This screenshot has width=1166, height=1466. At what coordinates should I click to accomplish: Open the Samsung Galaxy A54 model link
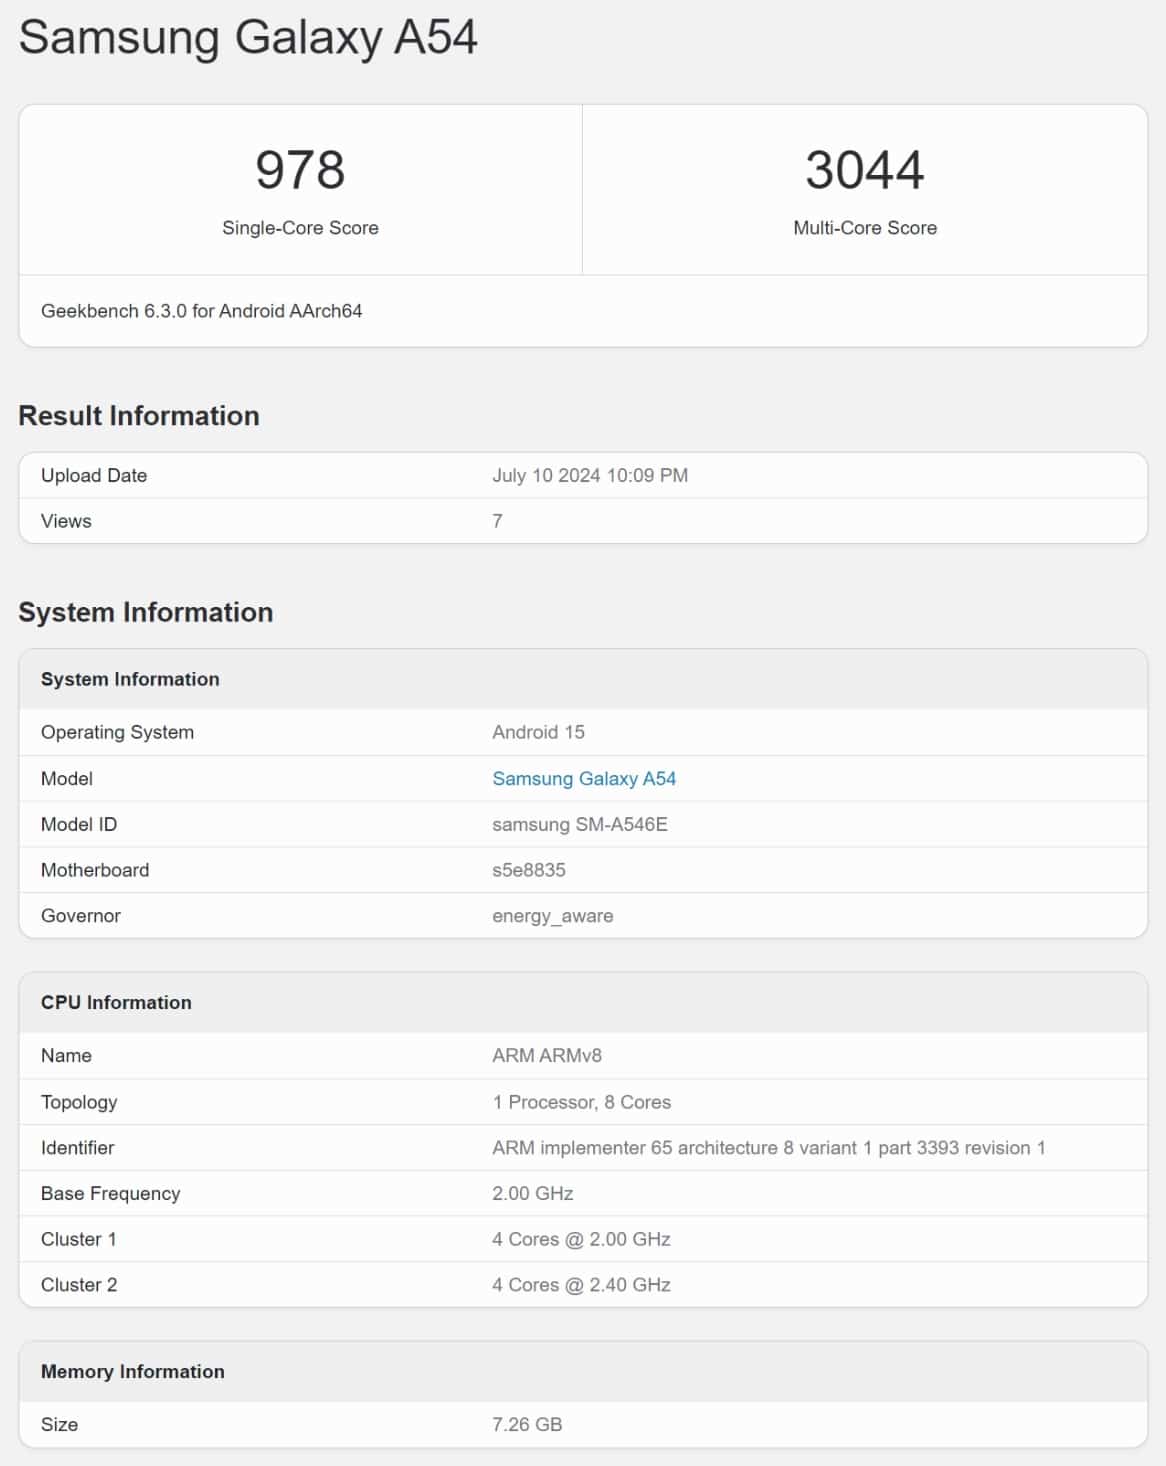coord(584,778)
